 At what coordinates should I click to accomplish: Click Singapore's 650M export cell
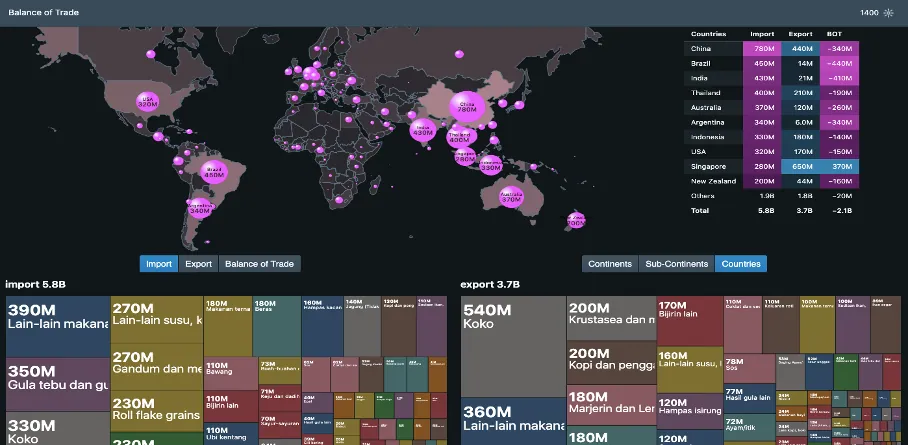pyautogui.click(x=800, y=167)
